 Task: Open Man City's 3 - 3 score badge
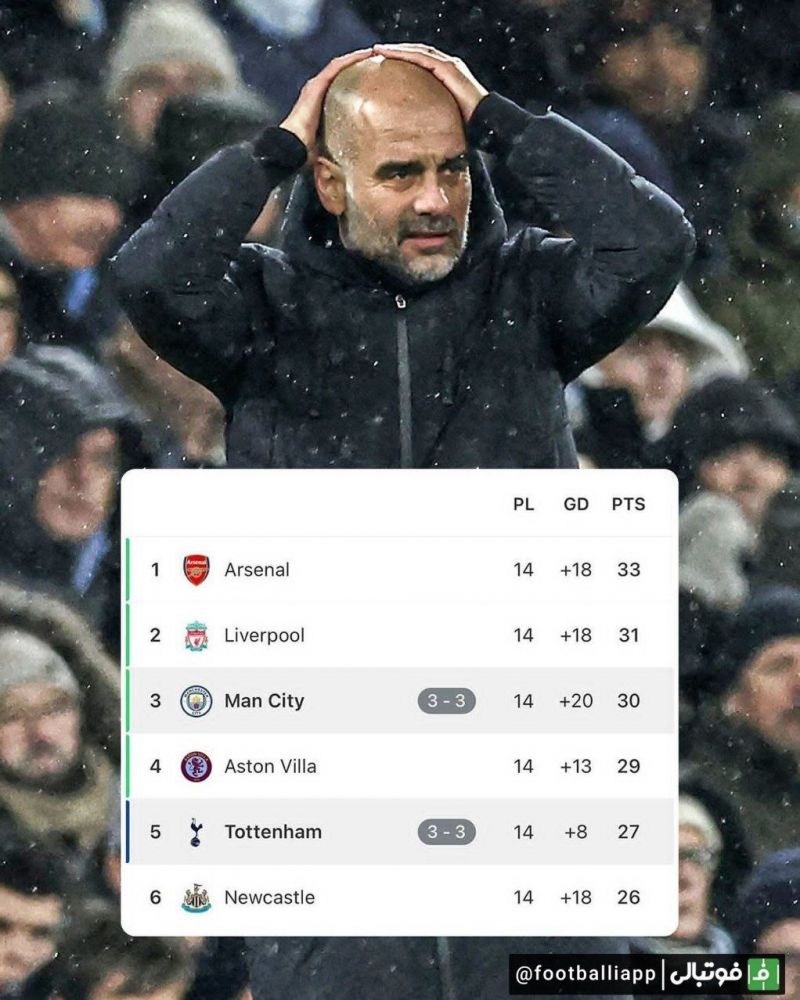(x=447, y=701)
